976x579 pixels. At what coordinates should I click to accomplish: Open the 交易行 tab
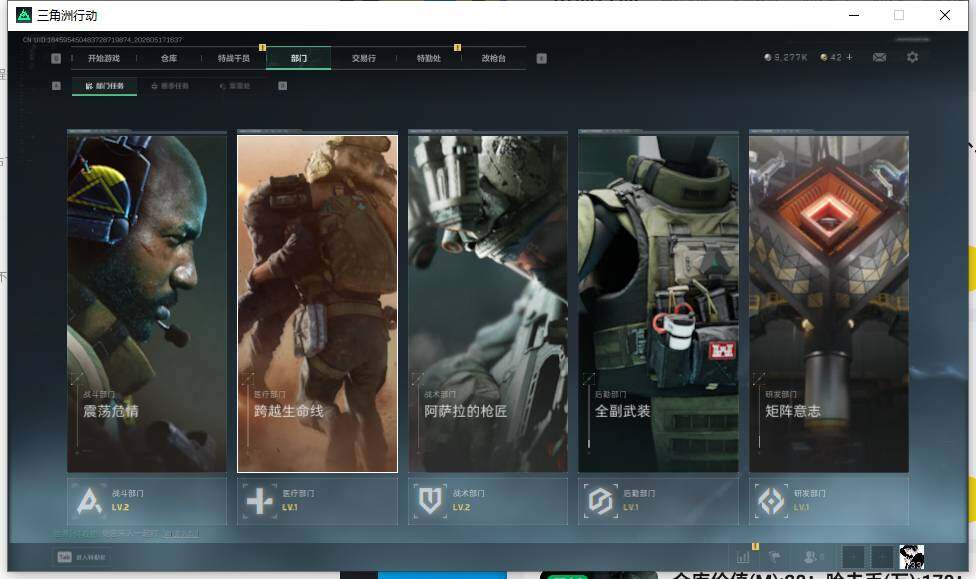364,59
